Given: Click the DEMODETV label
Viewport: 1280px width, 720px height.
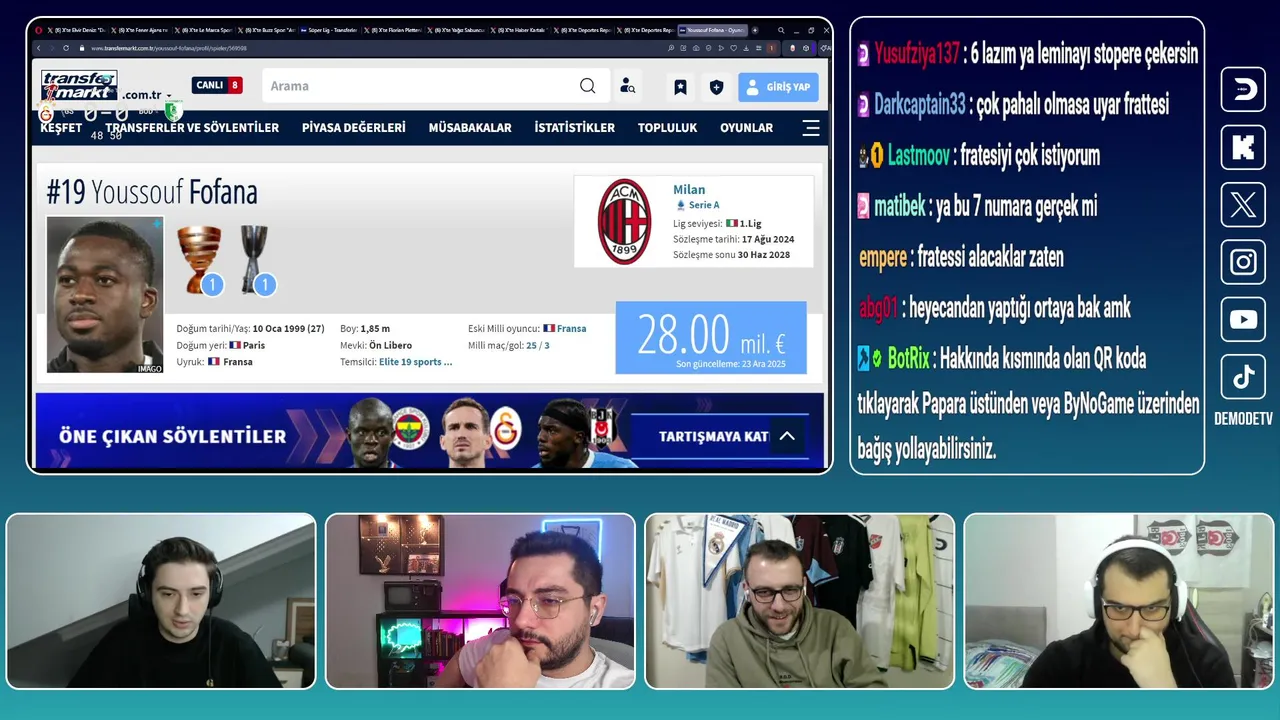Looking at the screenshot, I should tap(1243, 419).
